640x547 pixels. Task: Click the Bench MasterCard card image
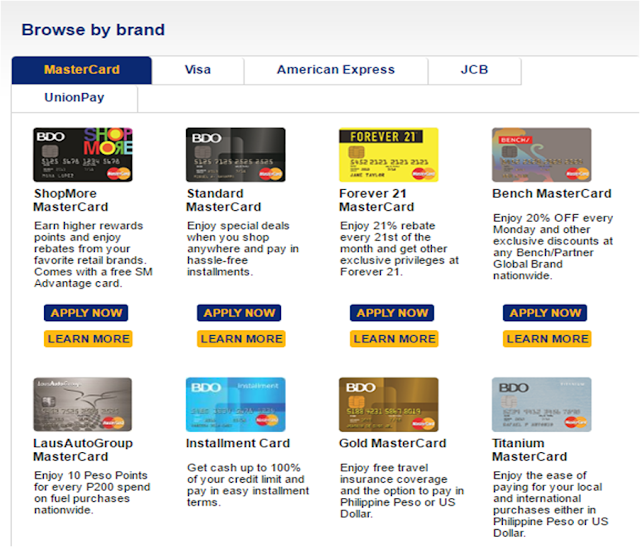point(542,155)
